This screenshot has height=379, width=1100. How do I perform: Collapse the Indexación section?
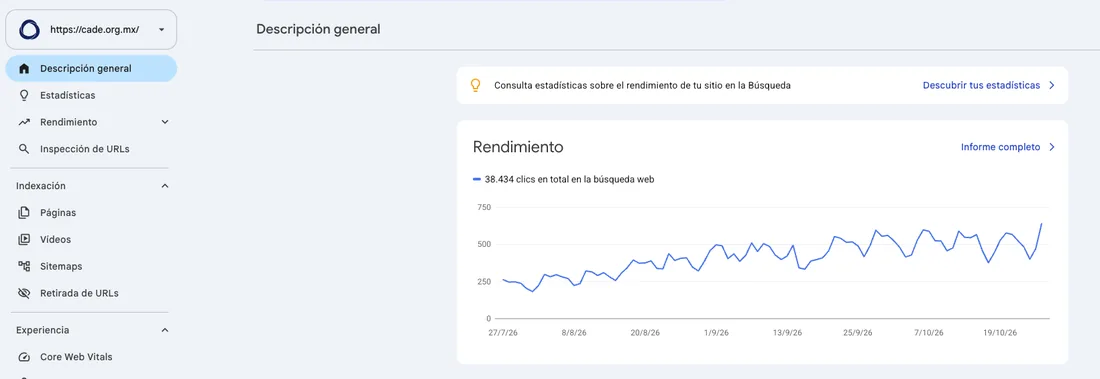pyautogui.click(x=165, y=186)
